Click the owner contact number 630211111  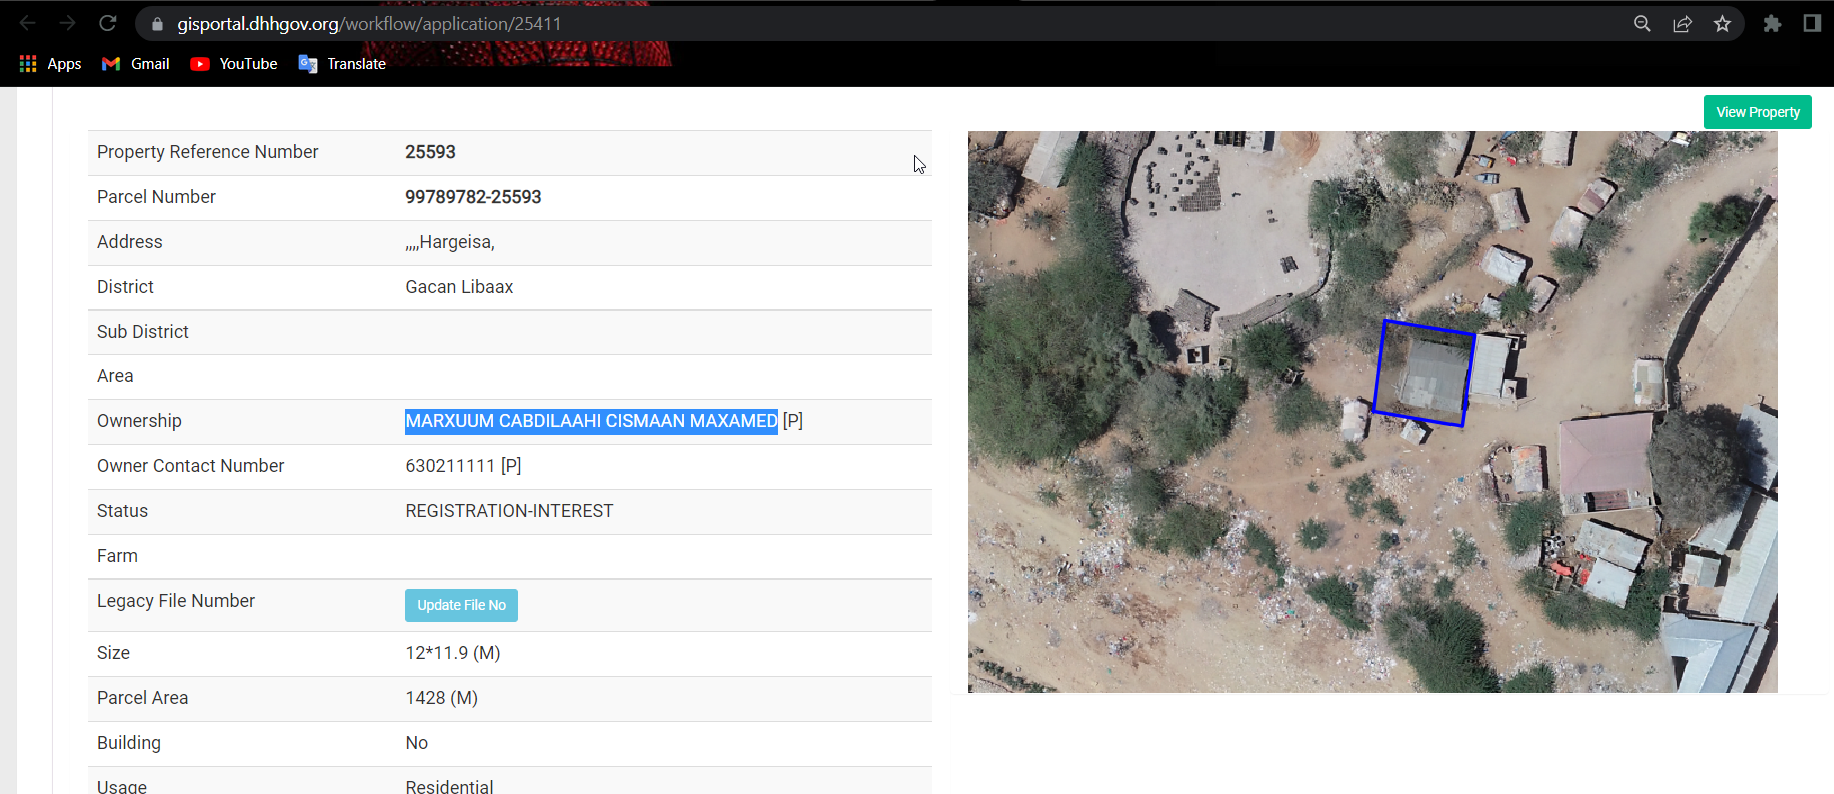point(450,466)
